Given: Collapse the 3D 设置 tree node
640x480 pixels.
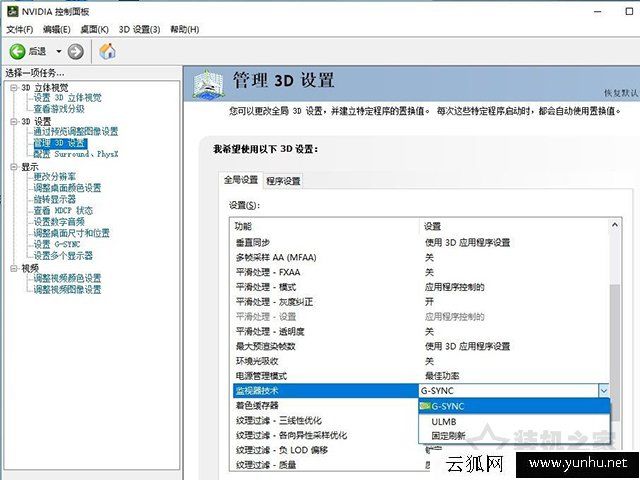Looking at the screenshot, I should pyautogui.click(x=14, y=121).
